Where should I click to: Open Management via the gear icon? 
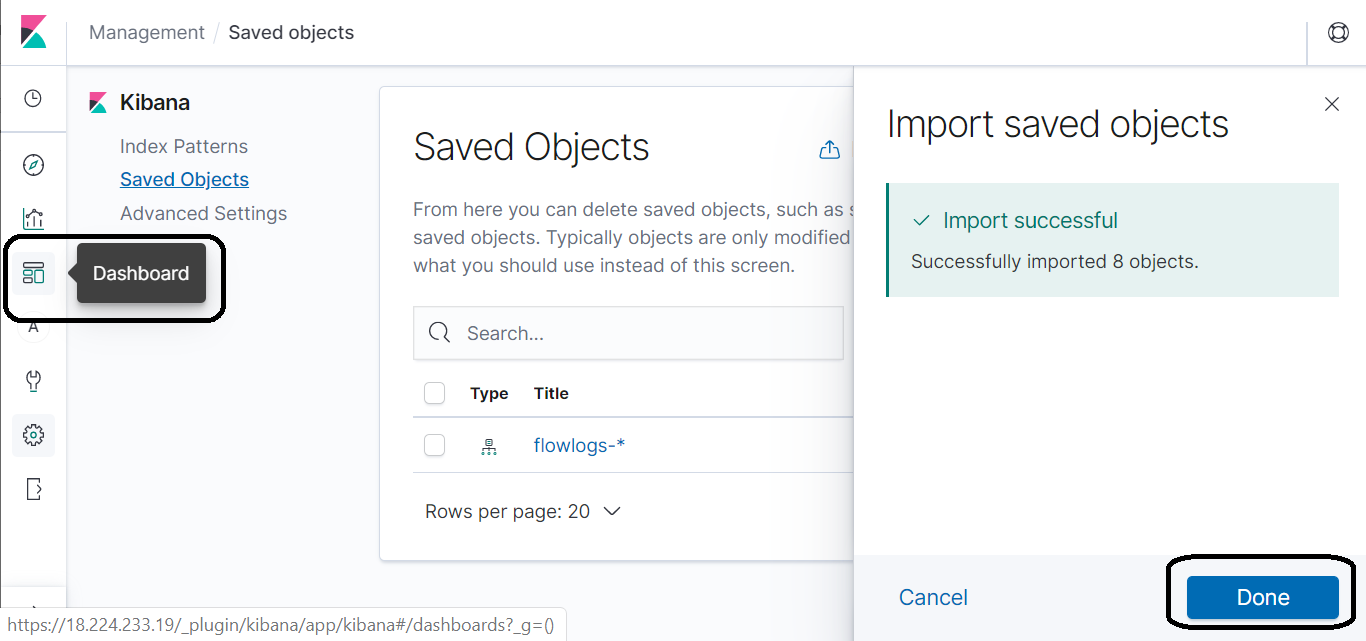tap(33, 435)
